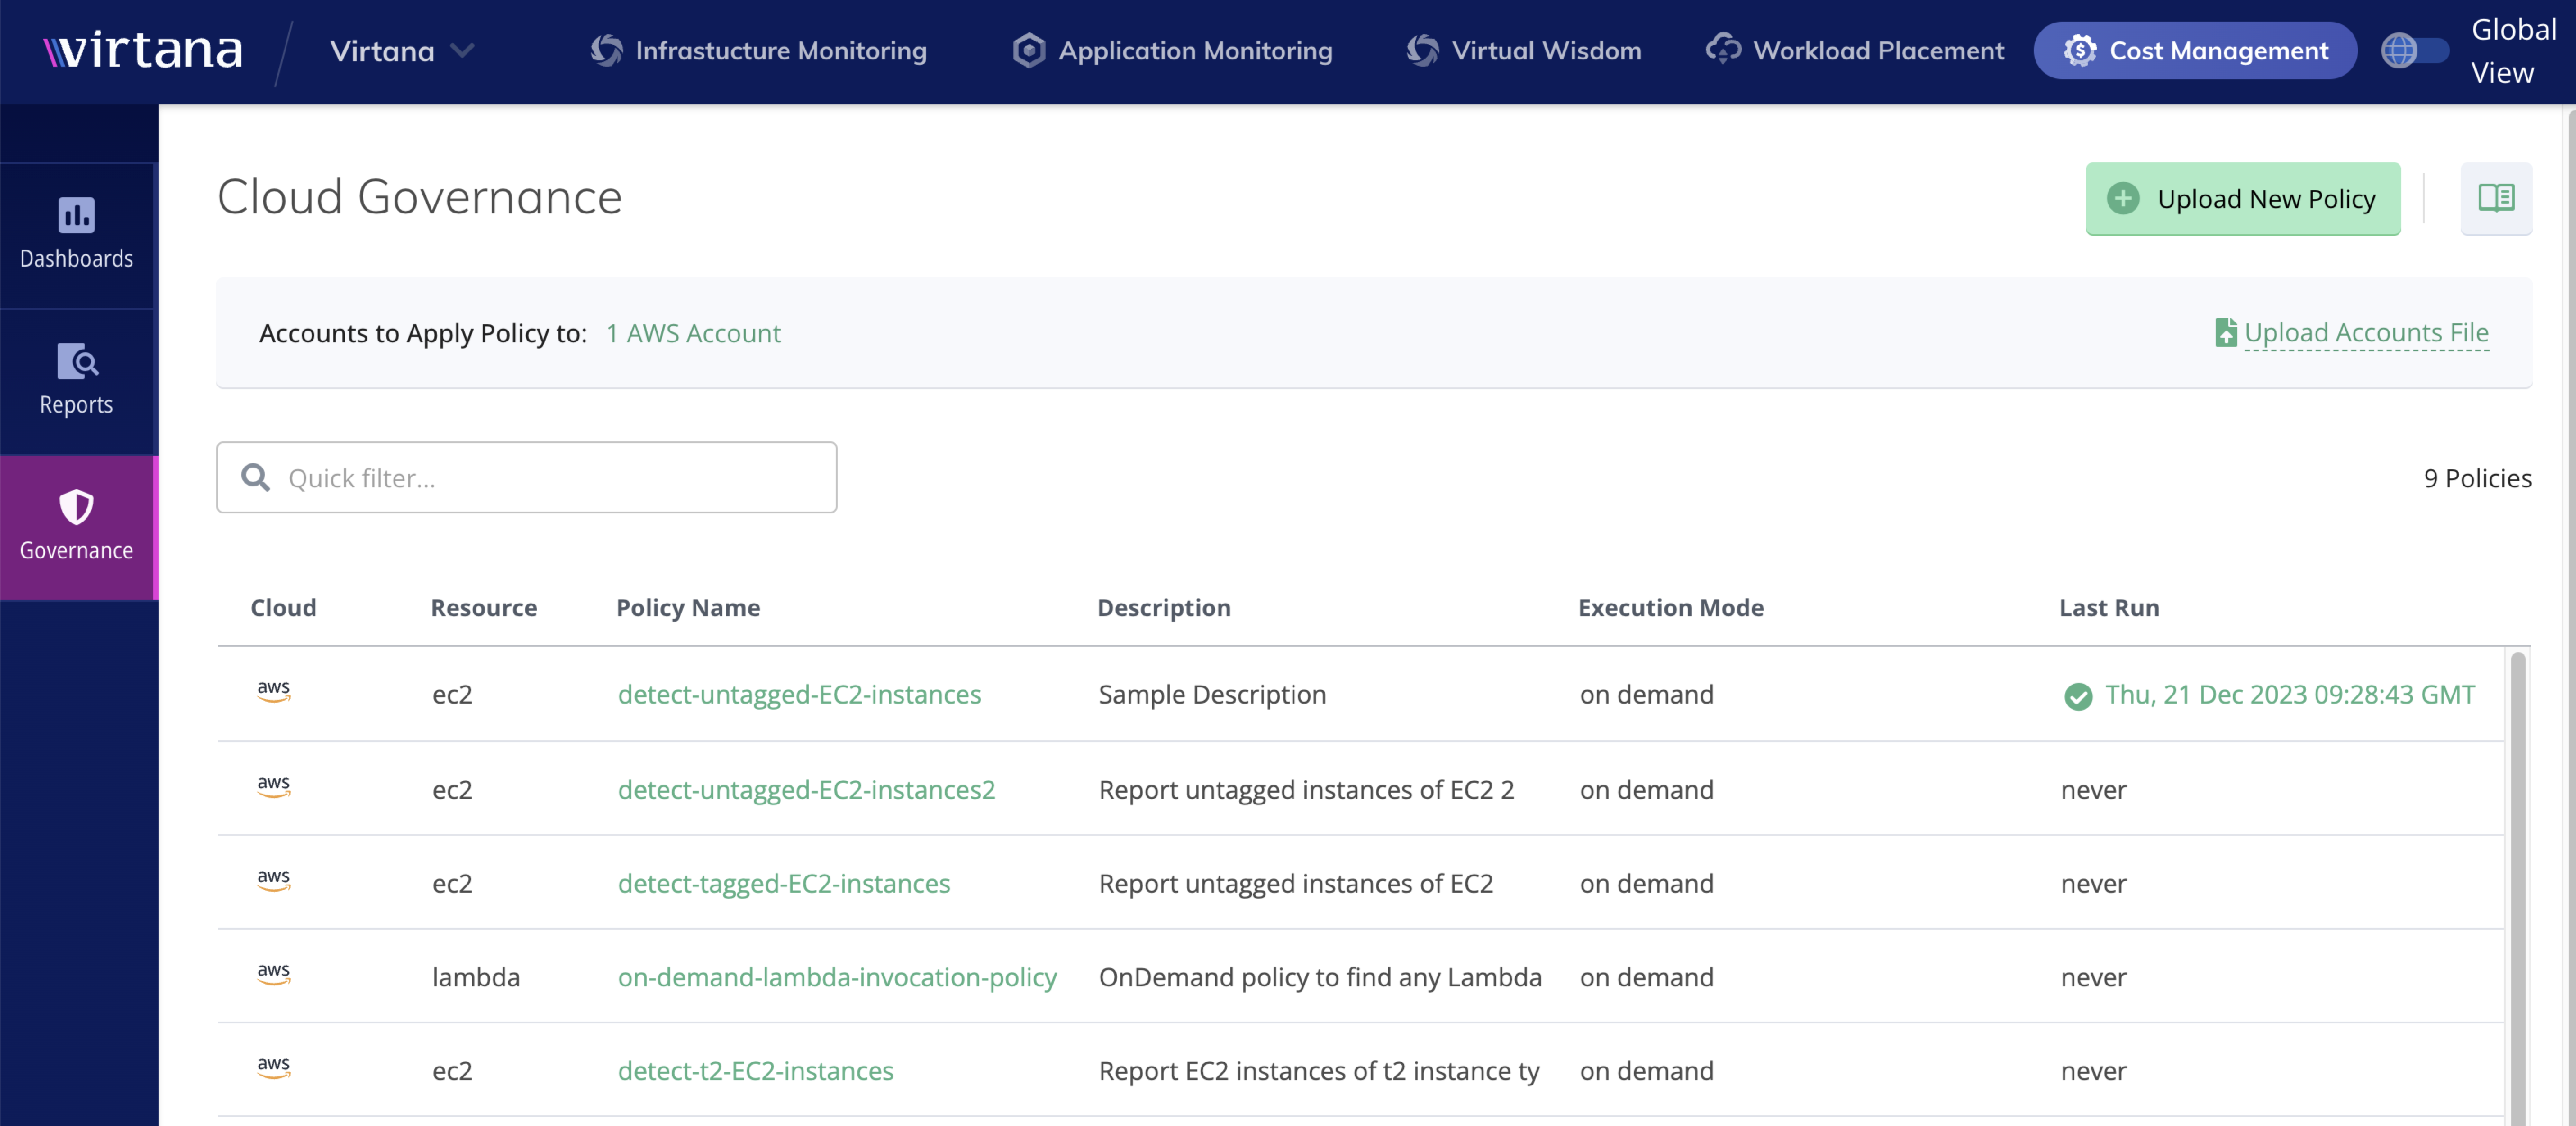Click the policies table vertical scrollbar
The height and width of the screenshot is (1126, 2576).
coord(2518,888)
